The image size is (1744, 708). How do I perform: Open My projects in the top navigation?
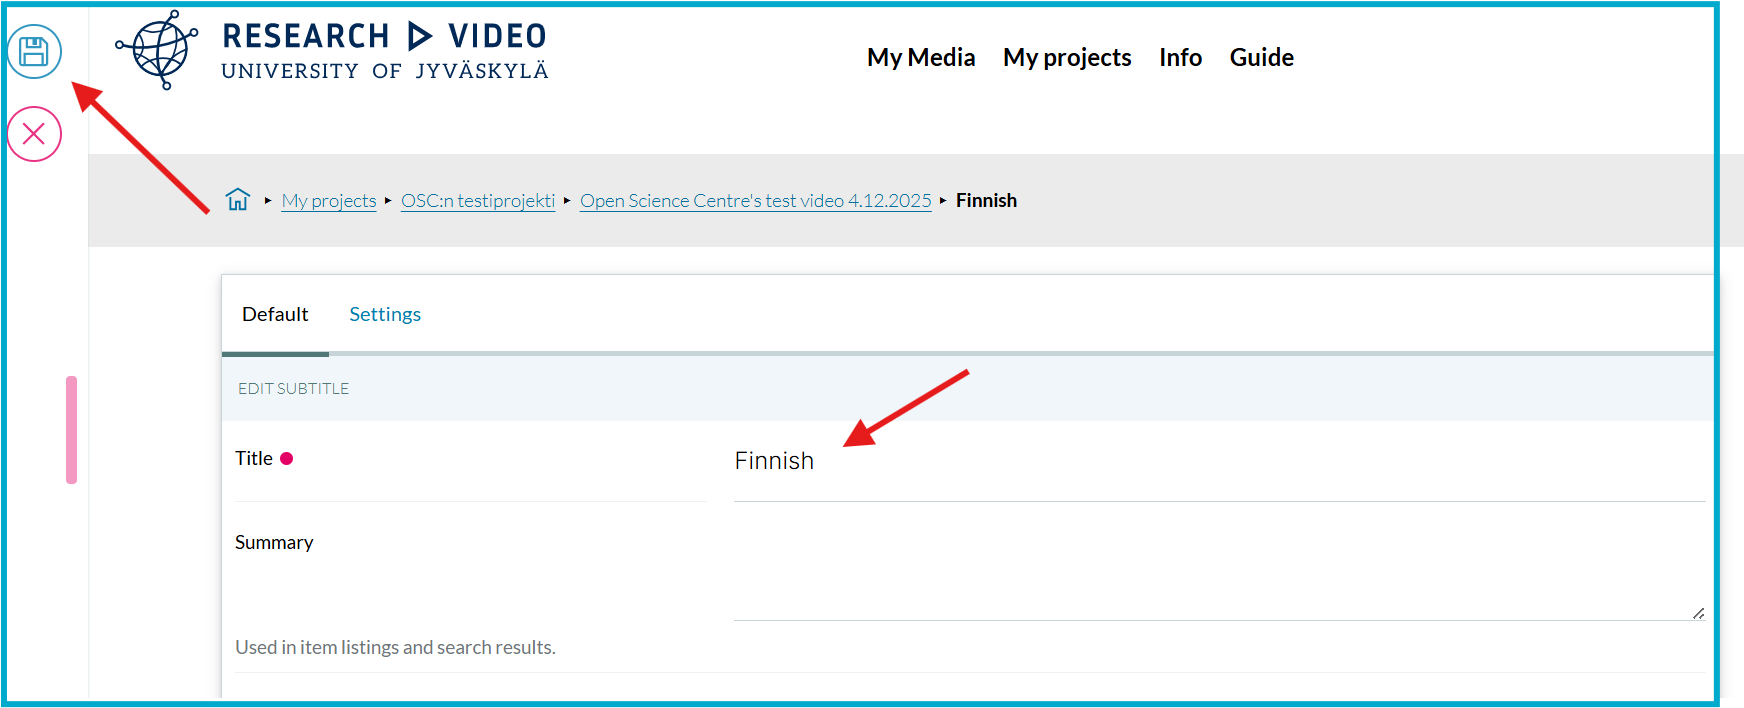1066,58
